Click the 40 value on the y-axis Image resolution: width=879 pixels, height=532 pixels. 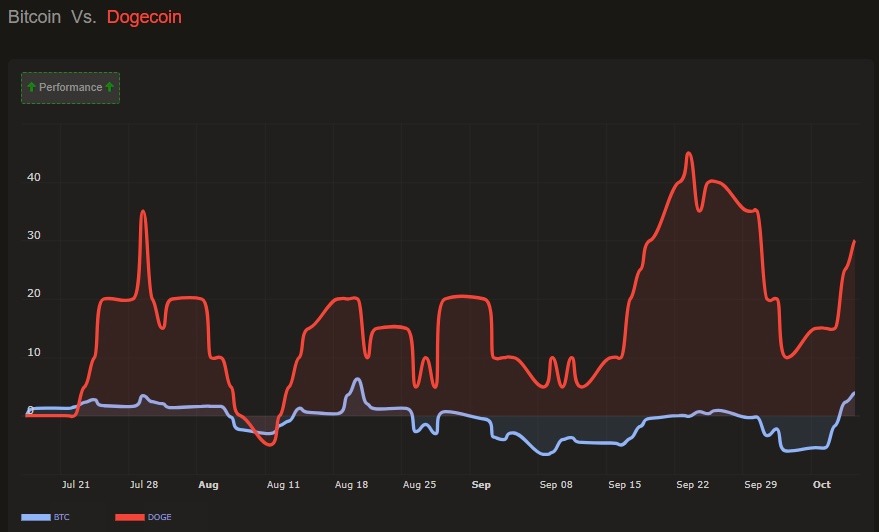[34, 178]
